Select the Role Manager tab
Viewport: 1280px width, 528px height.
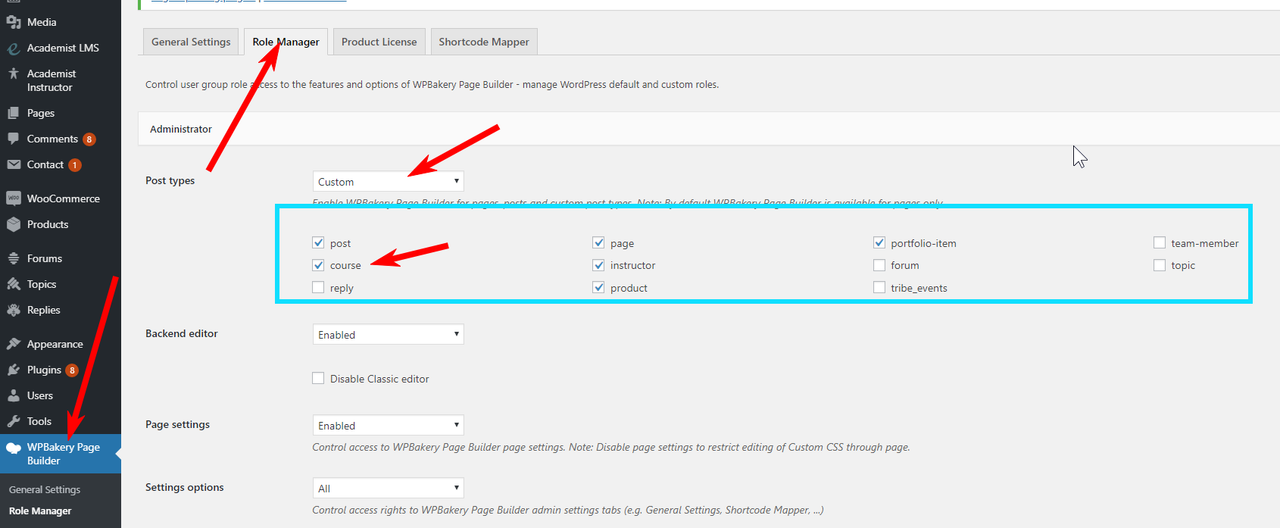(x=286, y=42)
